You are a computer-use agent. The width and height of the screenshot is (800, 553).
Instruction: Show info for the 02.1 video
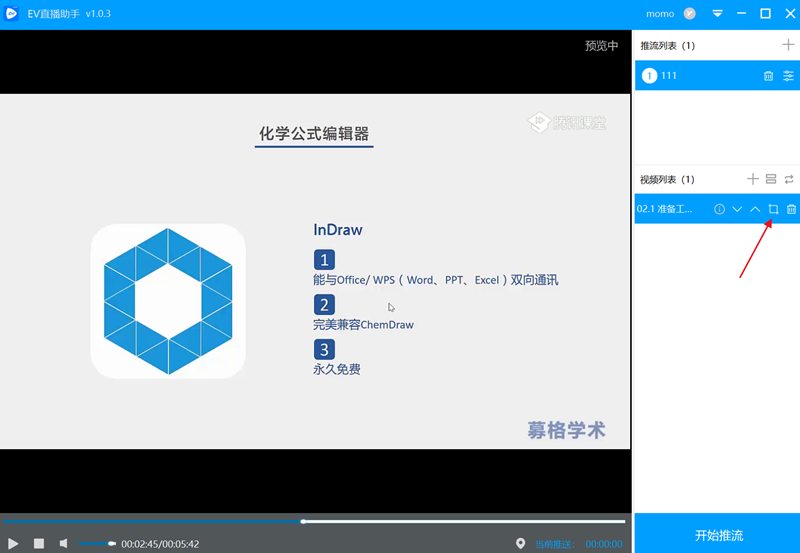[719, 209]
